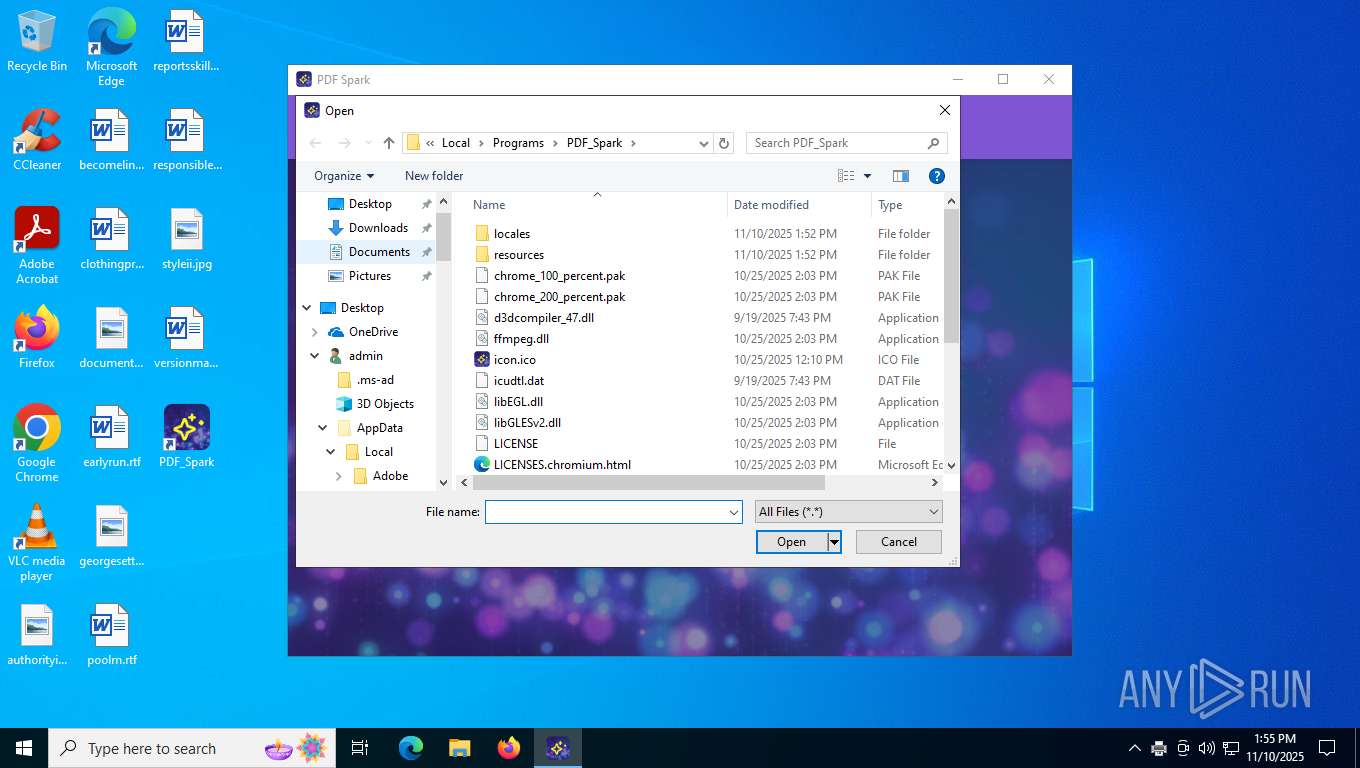
Task: Select the Microsoft Edge desktop shortcut
Action: pos(111,47)
